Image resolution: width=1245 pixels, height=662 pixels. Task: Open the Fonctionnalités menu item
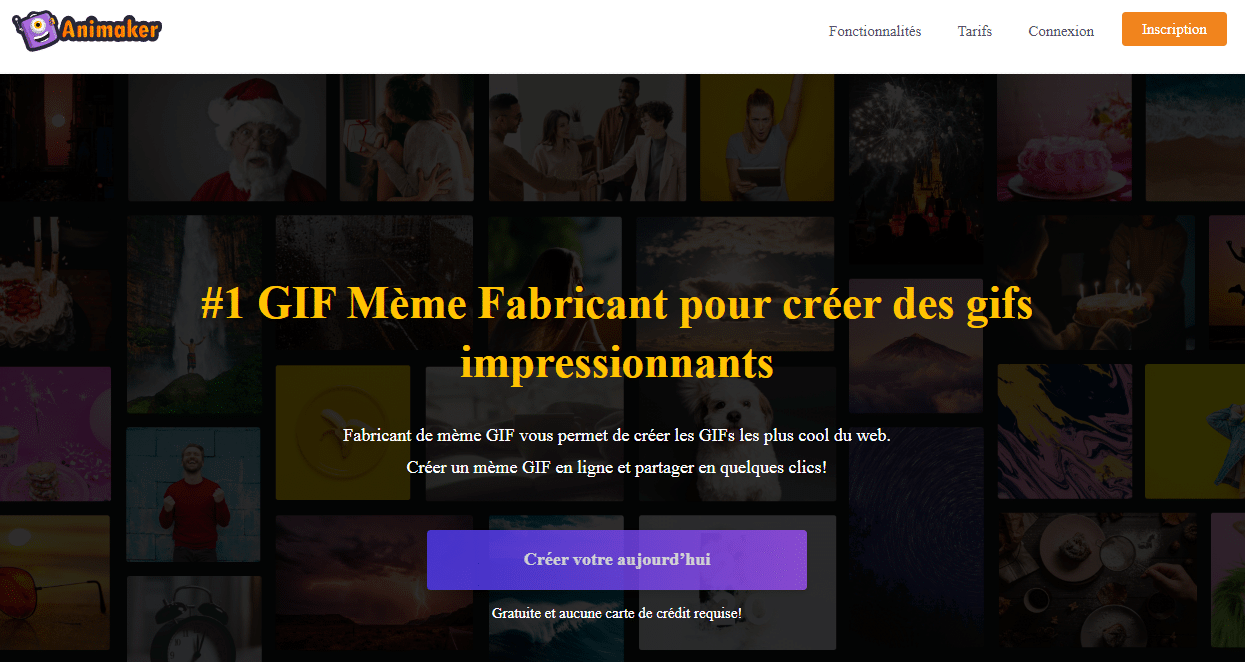pyautogui.click(x=874, y=31)
